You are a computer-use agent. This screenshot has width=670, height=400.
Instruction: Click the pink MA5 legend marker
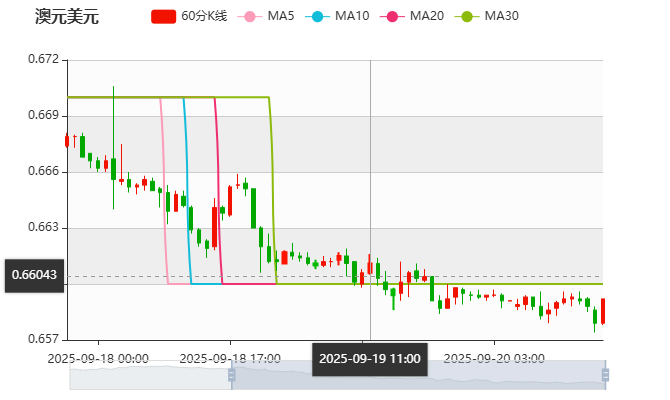coord(249,17)
